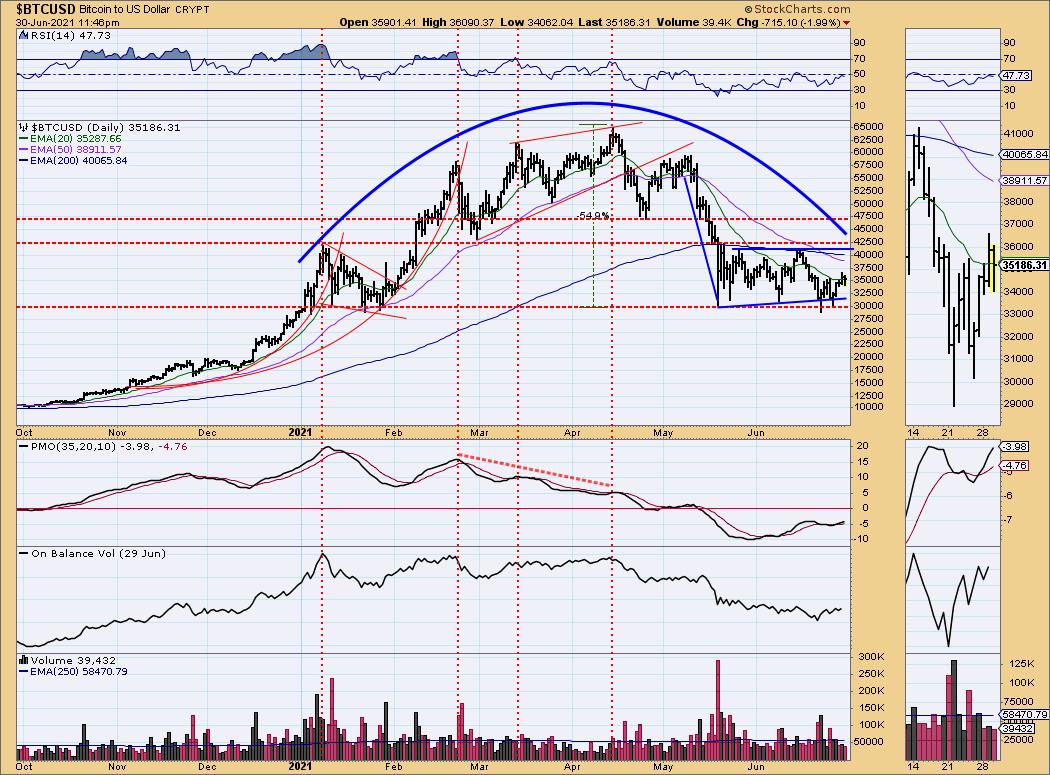Click the 'On Balance Vol (29 Jun)' label
This screenshot has width=1050, height=775.
coord(98,553)
